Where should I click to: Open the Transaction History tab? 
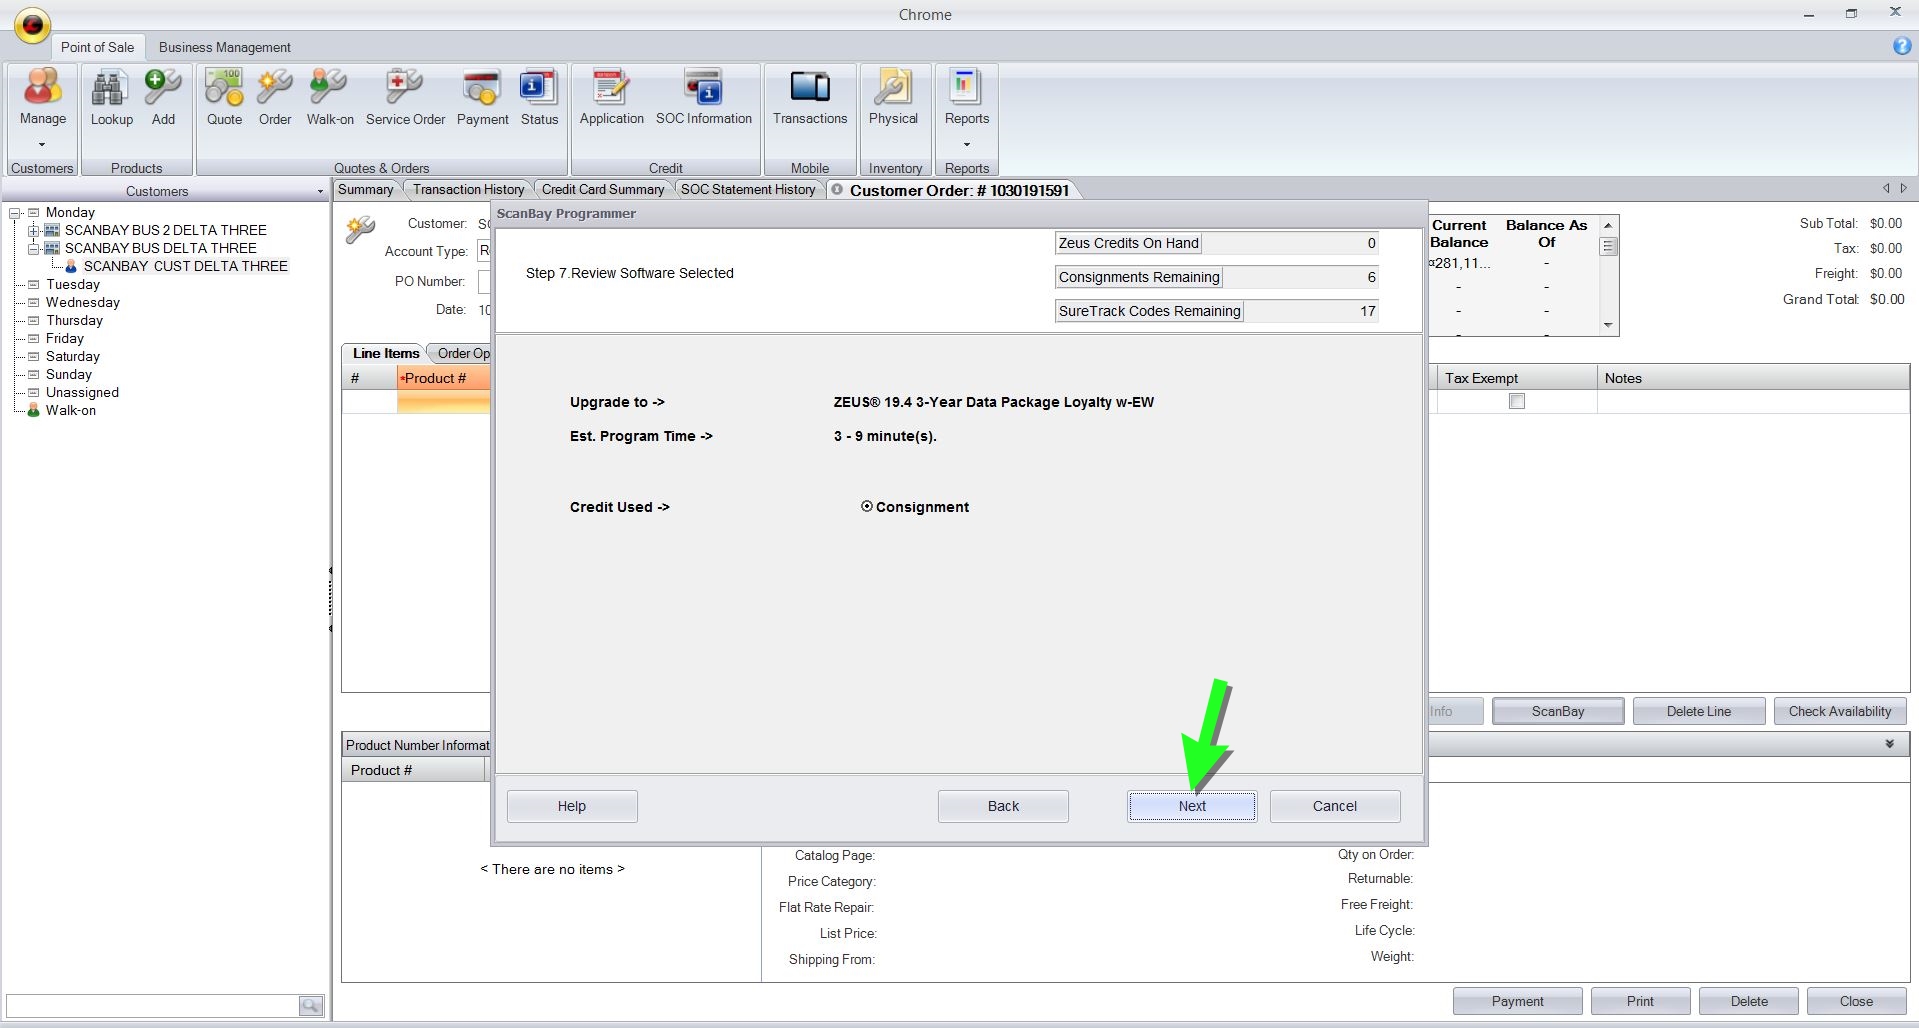[468, 190]
